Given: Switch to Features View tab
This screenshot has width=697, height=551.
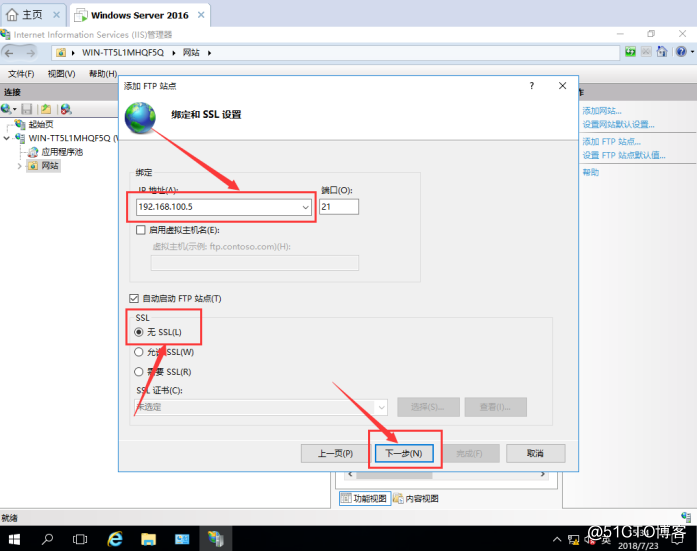Looking at the screenshot, I should point(365,499).
